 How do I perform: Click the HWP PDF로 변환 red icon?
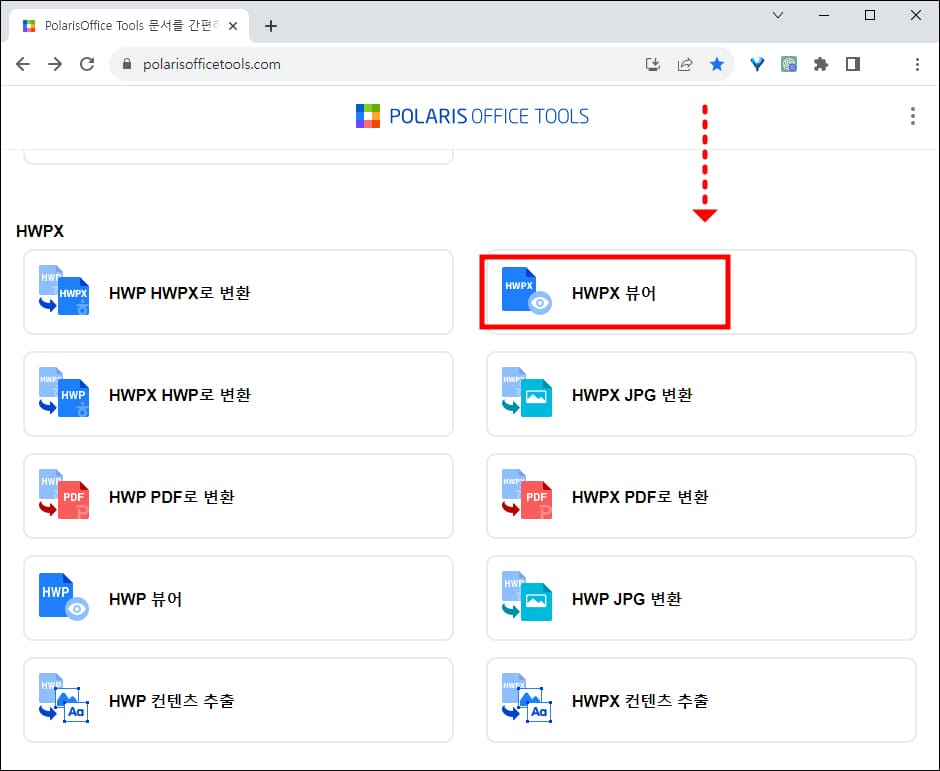64,494
